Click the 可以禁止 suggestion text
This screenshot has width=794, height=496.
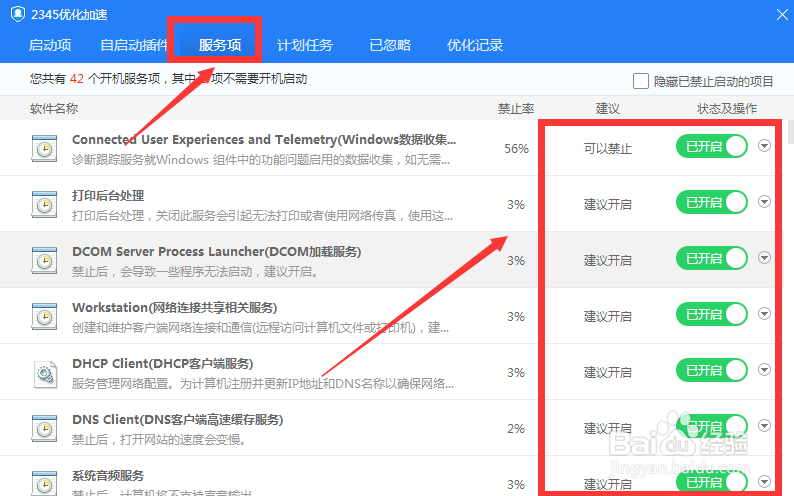608,148
